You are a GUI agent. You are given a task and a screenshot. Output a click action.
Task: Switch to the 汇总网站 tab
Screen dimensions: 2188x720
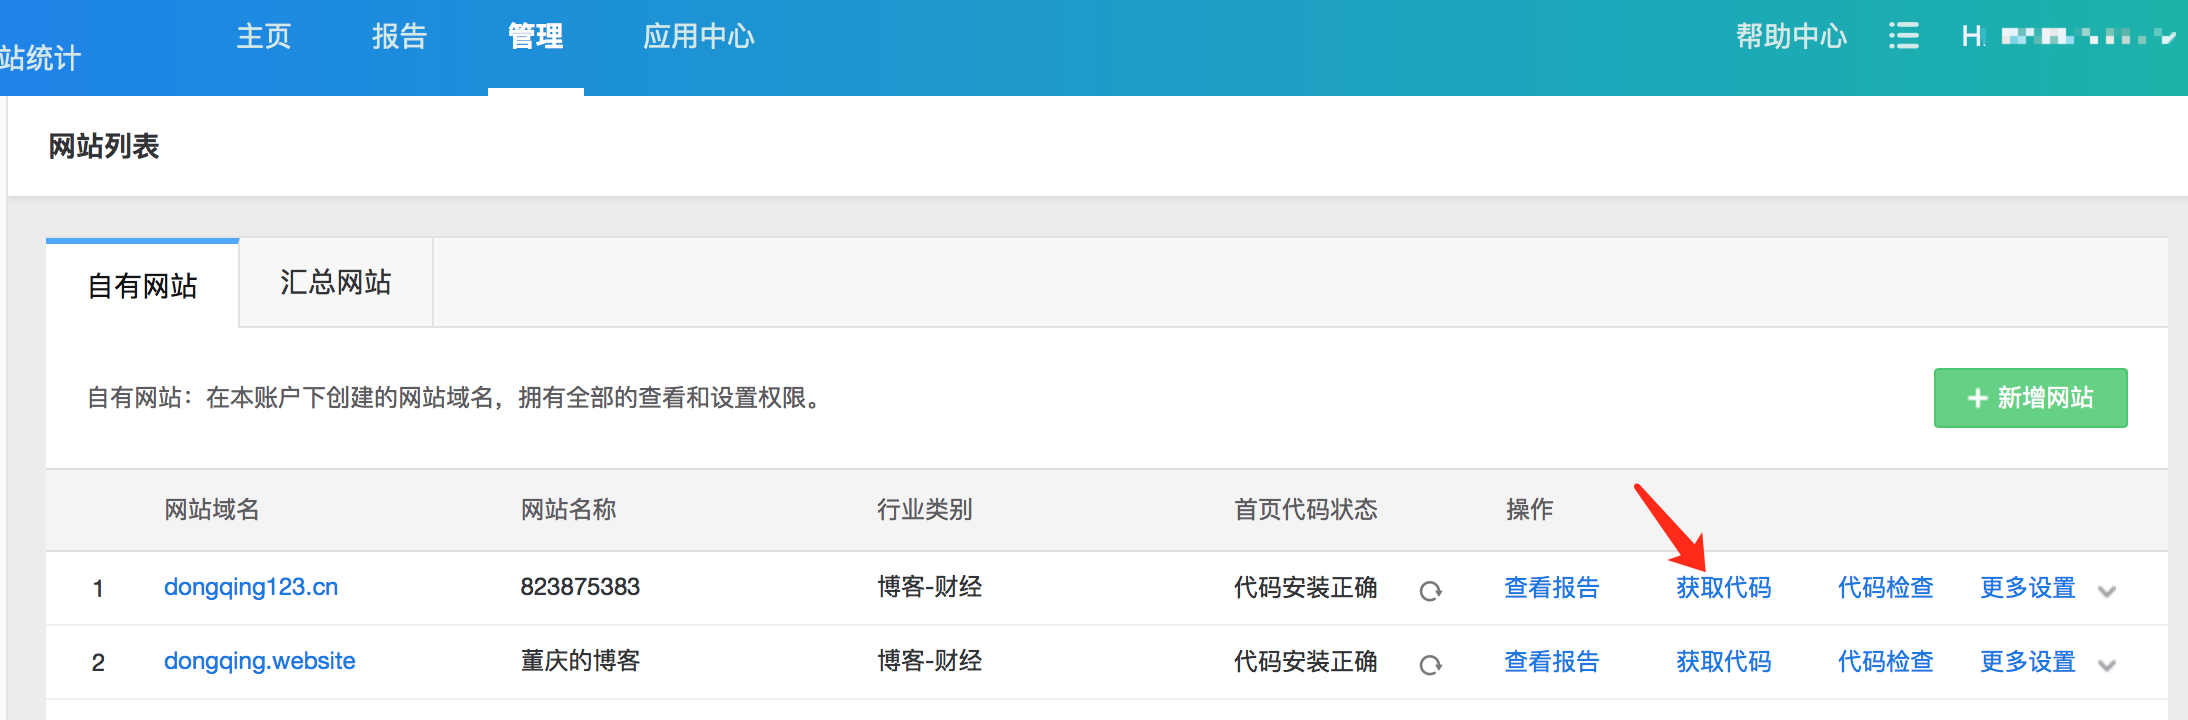[x=335, y=283]
